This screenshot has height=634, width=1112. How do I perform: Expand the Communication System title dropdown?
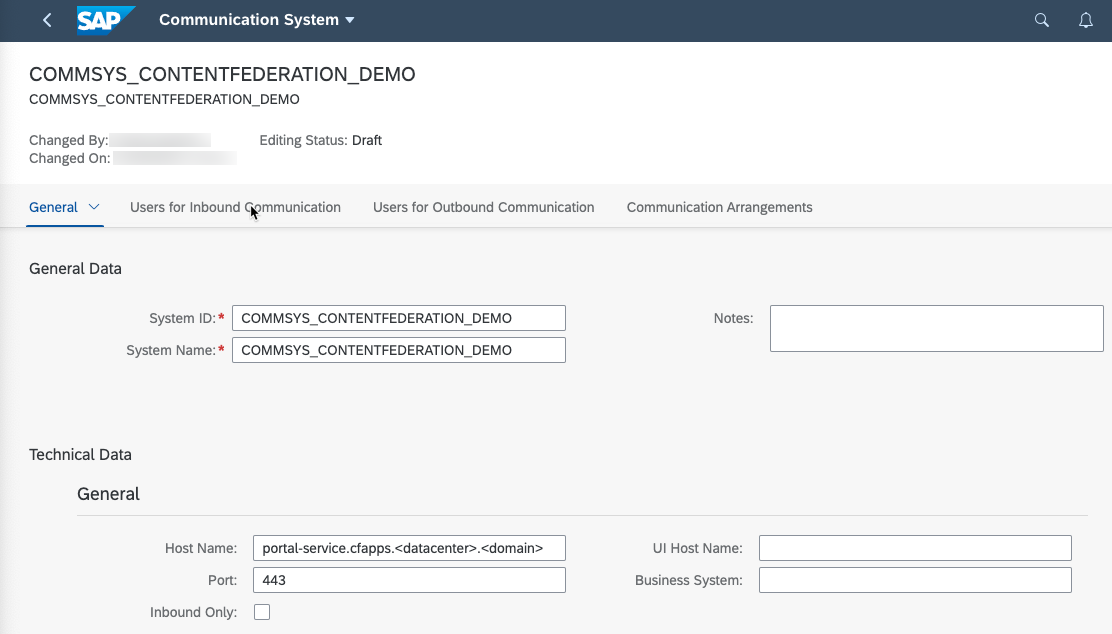coord(350,20)
